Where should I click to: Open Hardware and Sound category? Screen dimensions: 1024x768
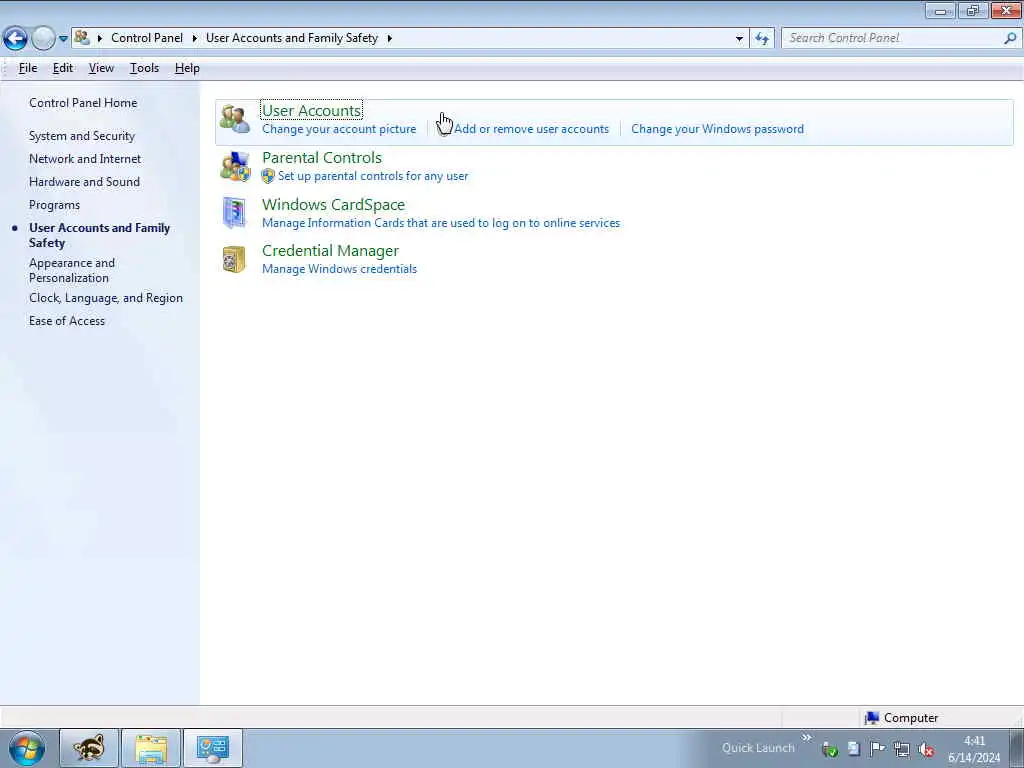point(84,182)
